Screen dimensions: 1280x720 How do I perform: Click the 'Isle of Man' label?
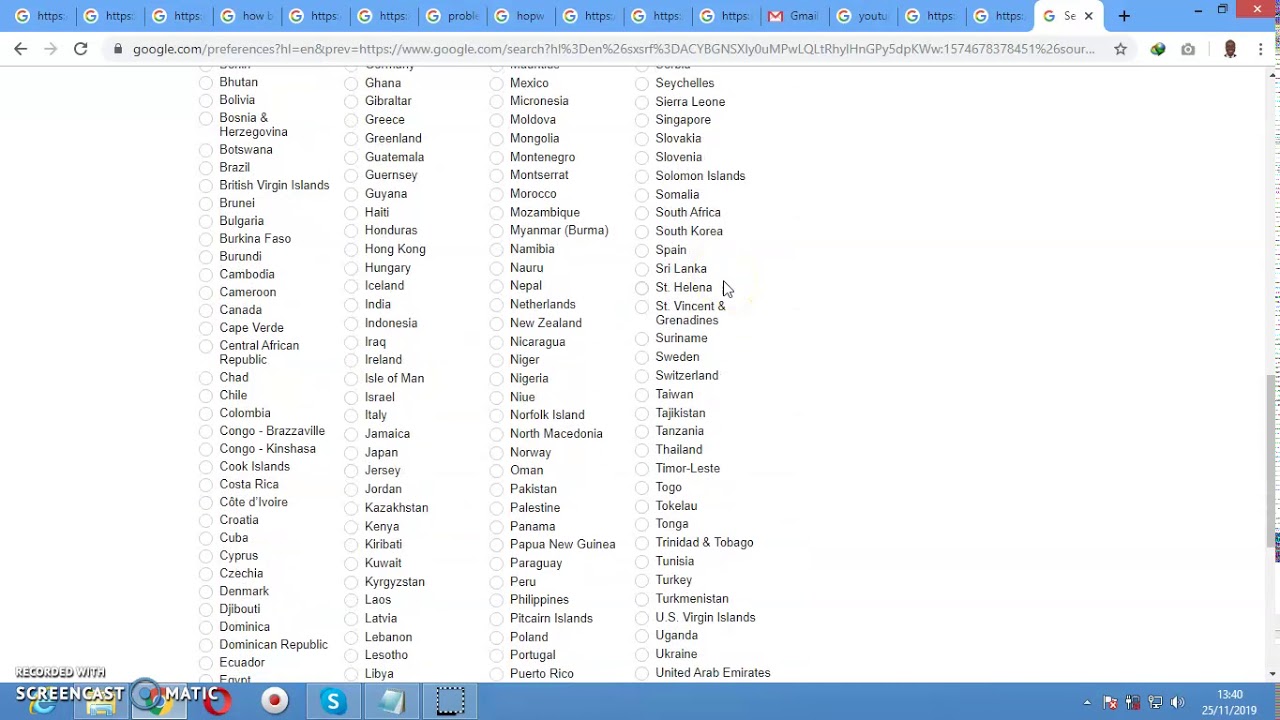click(395, 378)
